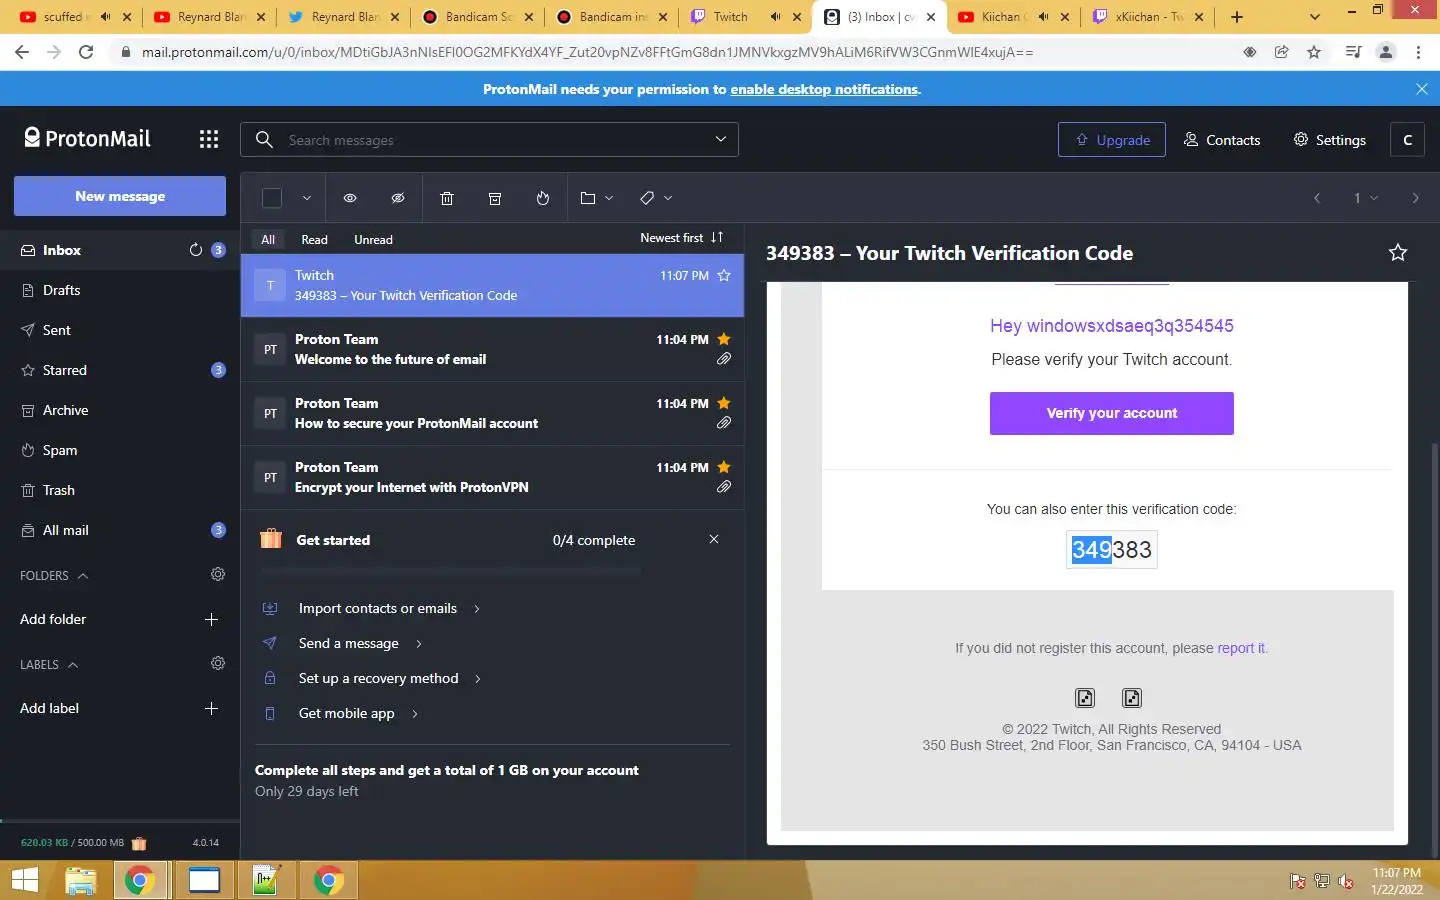Open the label as tag menu

pyautogui.click(x=656, y=198)
